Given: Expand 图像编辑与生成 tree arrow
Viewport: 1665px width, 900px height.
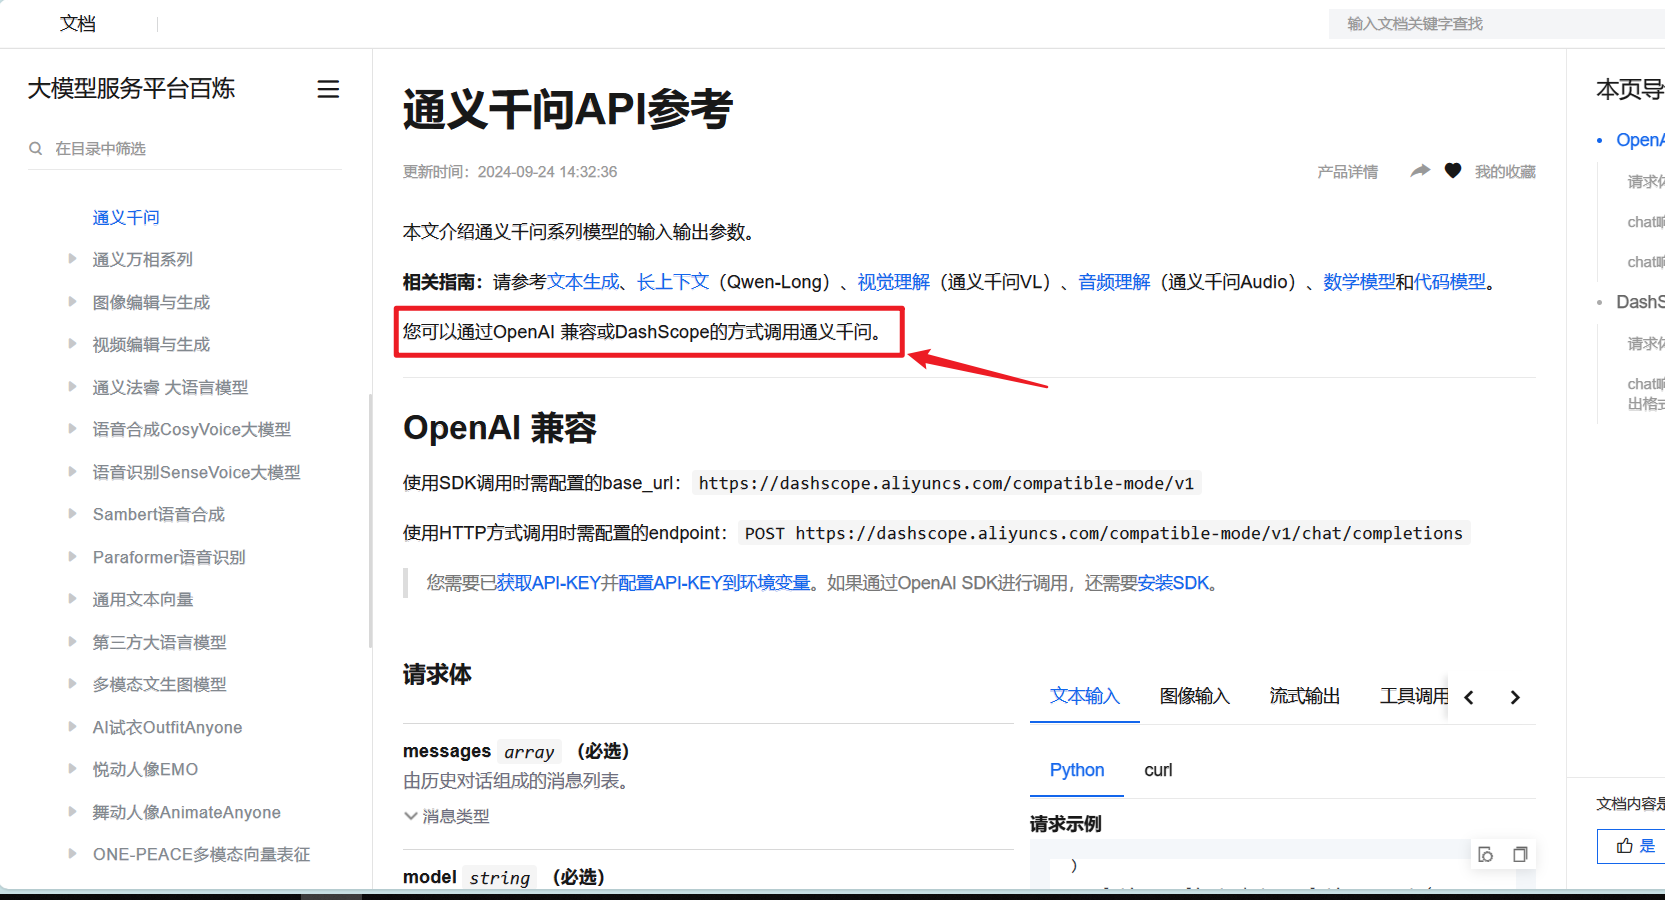Looking at the screenshot, I should point(72,301).
